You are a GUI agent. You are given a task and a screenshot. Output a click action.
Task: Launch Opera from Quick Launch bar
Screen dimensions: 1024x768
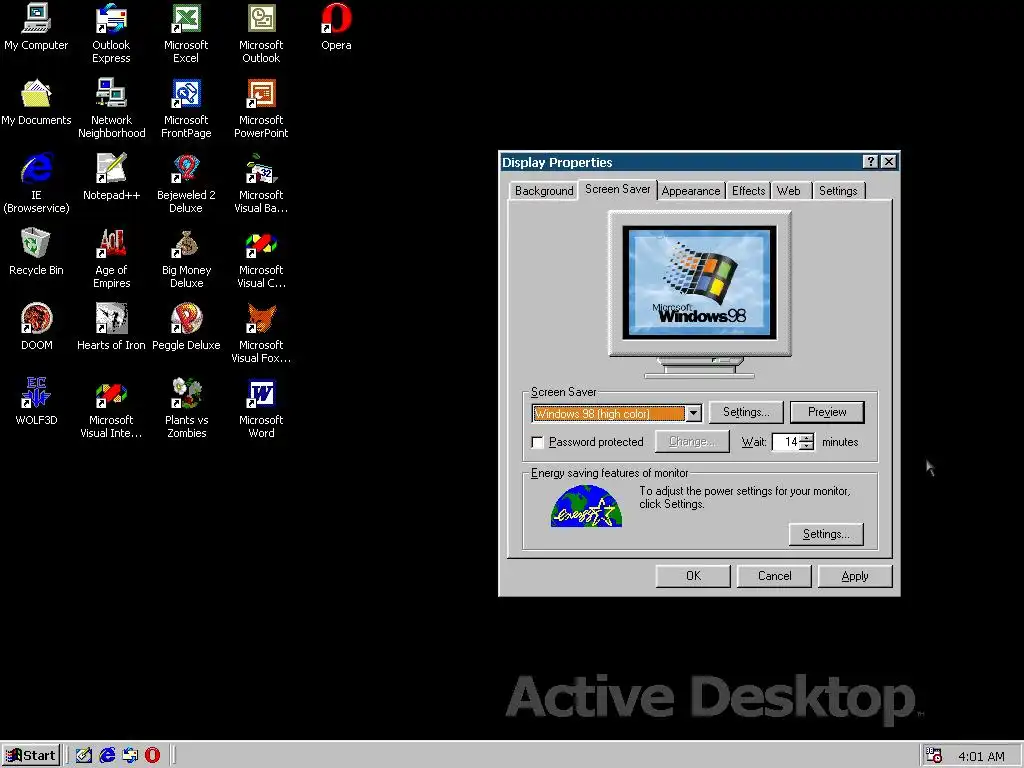(x=152, y=756)
